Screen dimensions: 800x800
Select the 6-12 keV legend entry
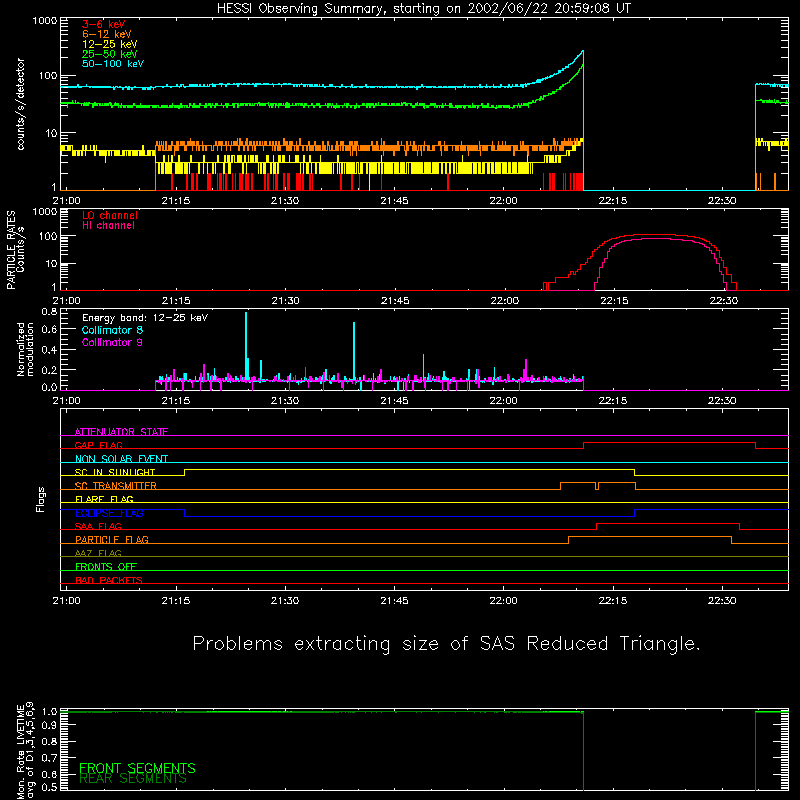click(x=107, y=34)
